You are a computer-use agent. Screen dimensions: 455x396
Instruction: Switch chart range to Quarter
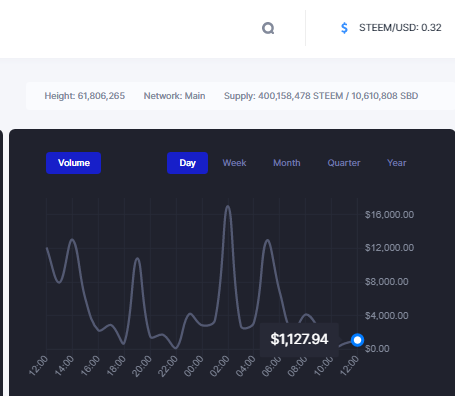[344, 163]
